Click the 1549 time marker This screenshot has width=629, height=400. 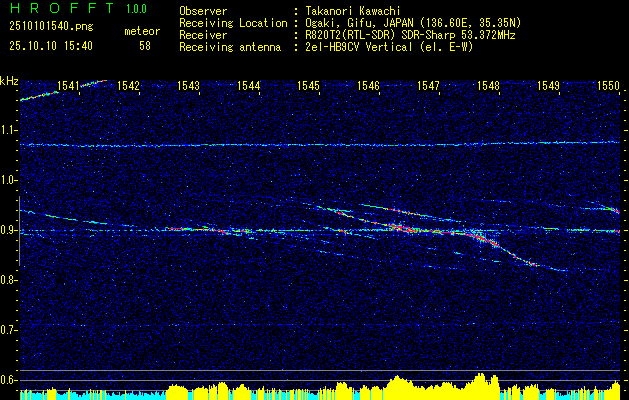coord(548,85)
